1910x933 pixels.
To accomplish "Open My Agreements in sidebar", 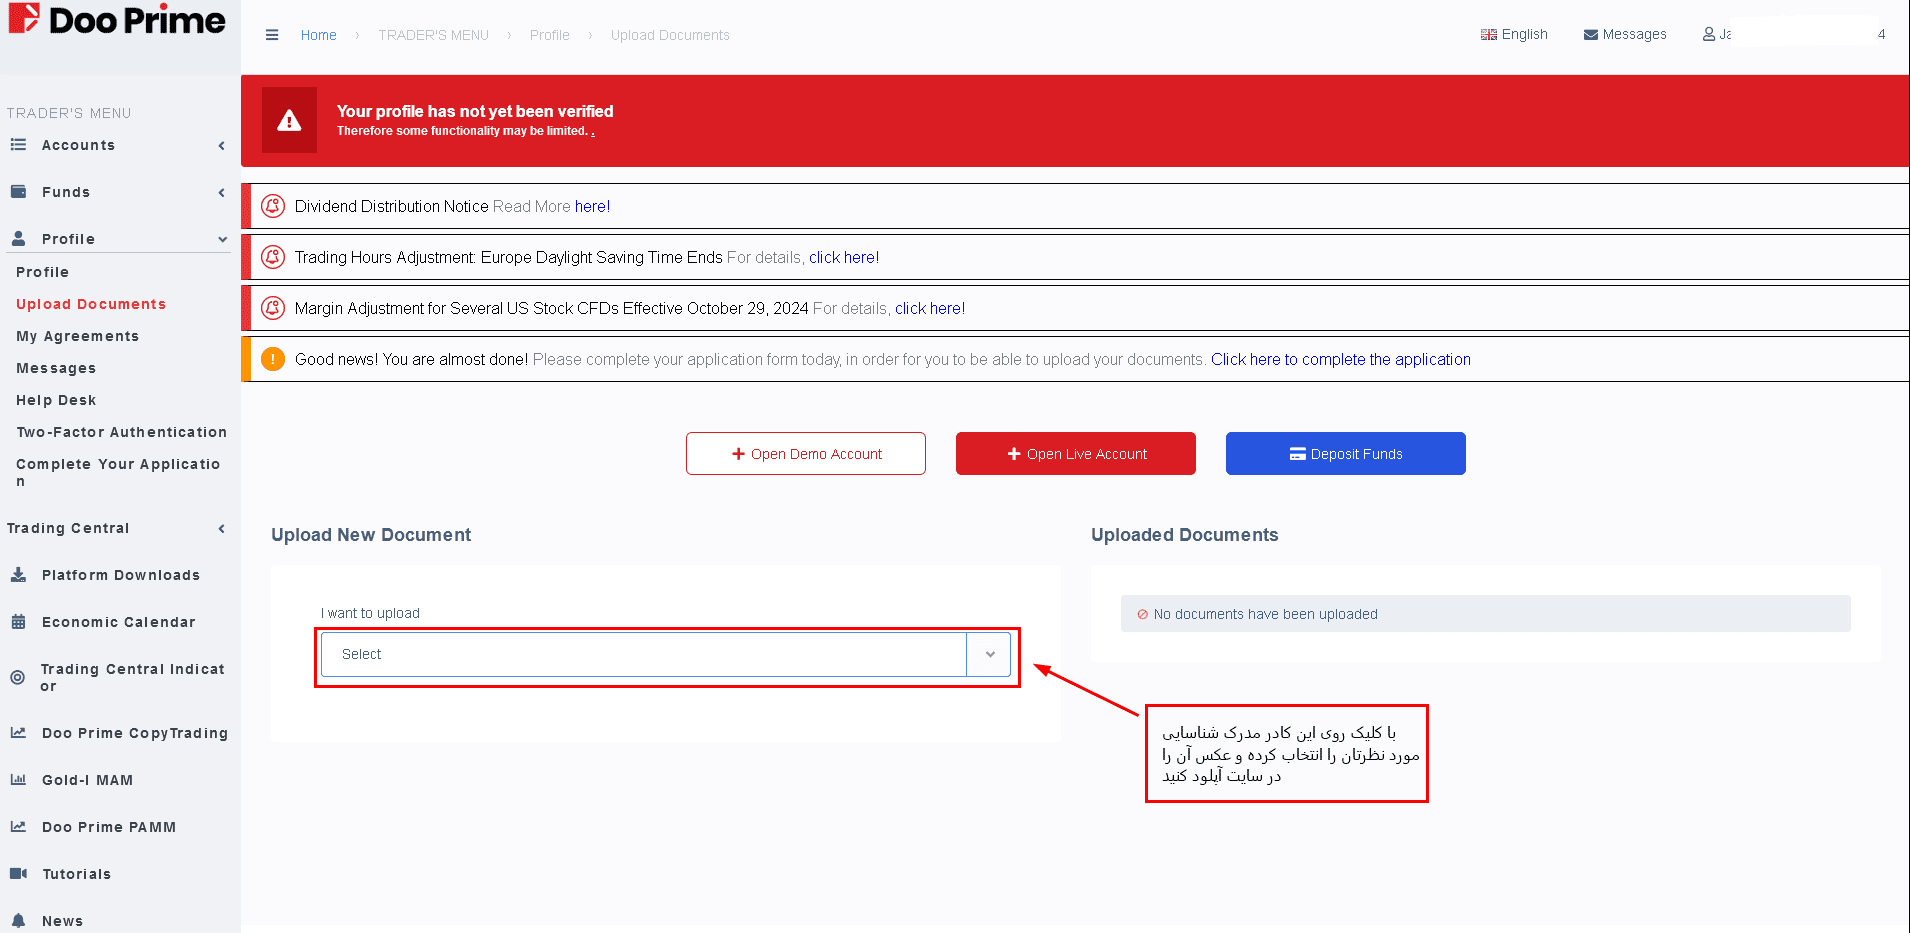I will (x=77, y=336).
